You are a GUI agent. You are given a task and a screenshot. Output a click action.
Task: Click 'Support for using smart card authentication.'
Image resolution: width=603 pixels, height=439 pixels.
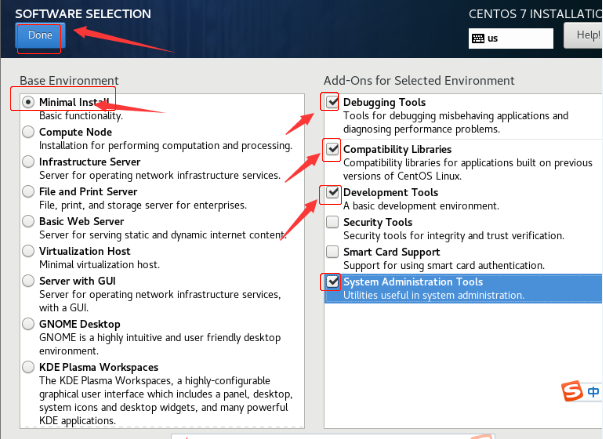(x=444, y=266)
